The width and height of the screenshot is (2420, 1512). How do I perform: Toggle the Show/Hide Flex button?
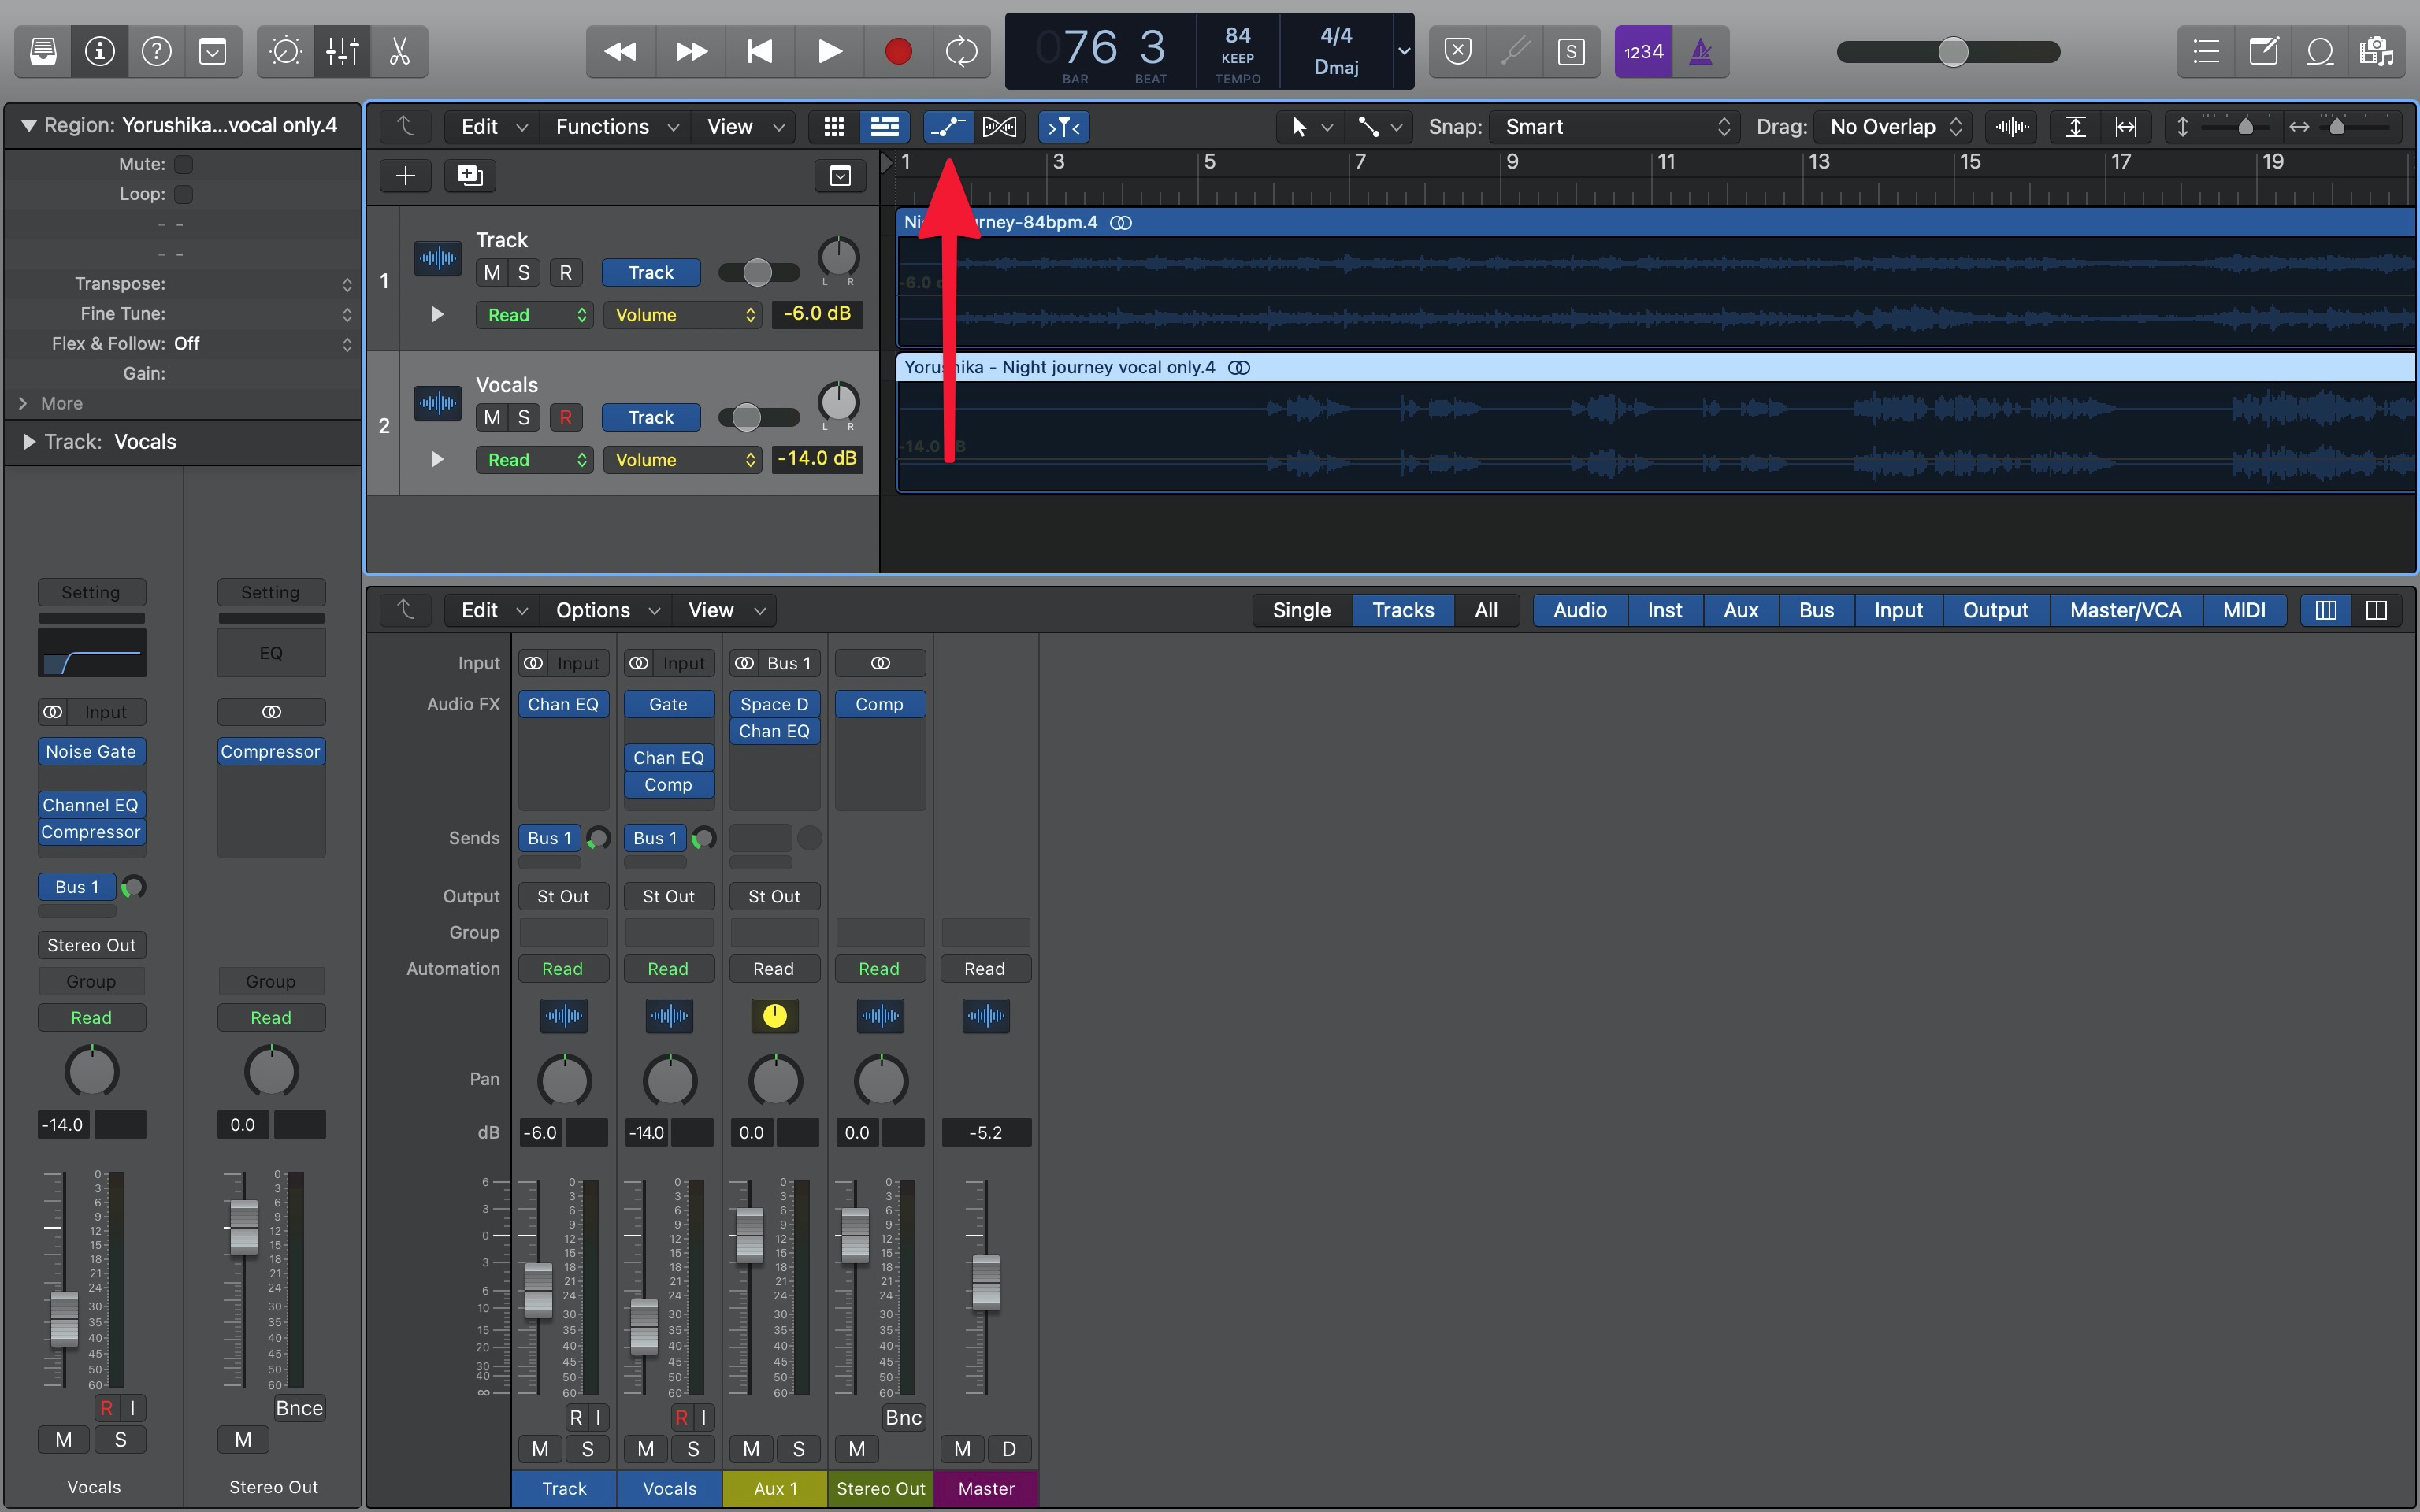[x=999, y=127]
